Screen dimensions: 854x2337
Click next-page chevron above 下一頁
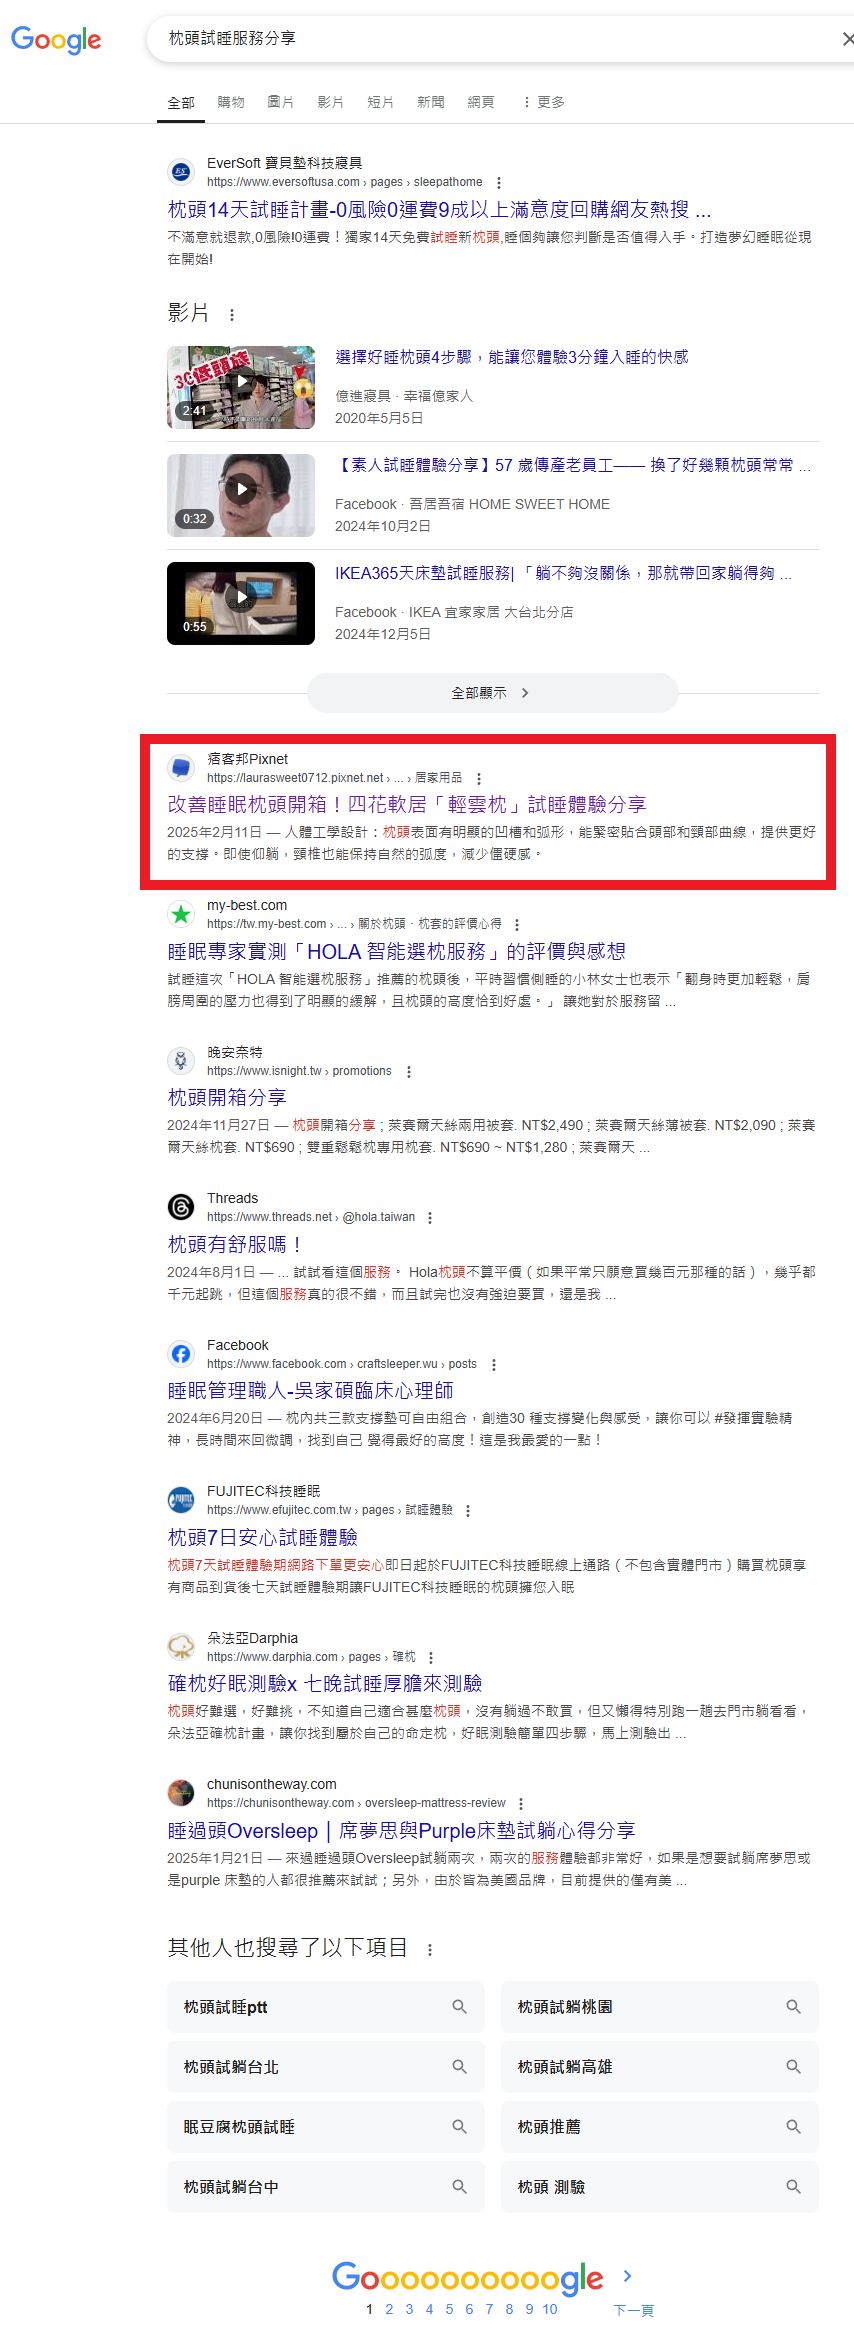(628, 2276)
